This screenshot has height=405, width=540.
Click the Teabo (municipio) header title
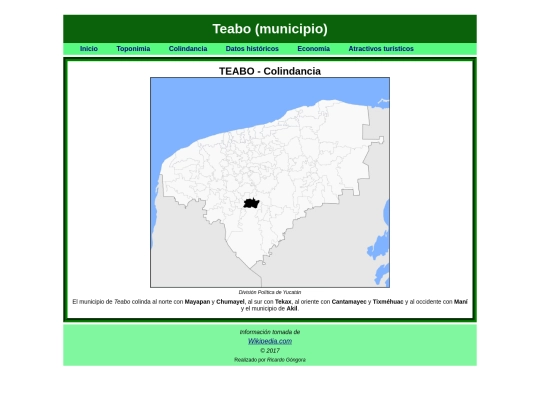(270, 29)
